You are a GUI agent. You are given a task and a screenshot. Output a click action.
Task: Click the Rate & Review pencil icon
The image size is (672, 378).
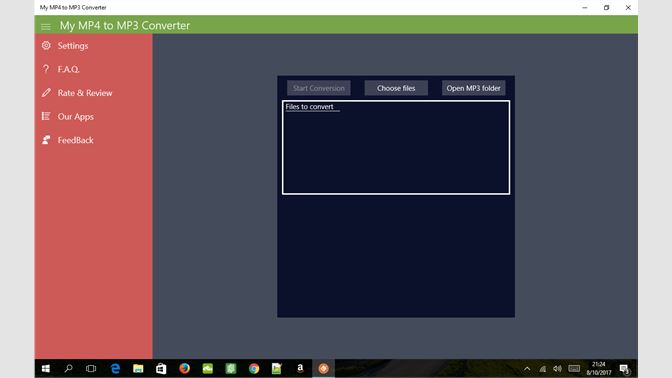[46, 93]
